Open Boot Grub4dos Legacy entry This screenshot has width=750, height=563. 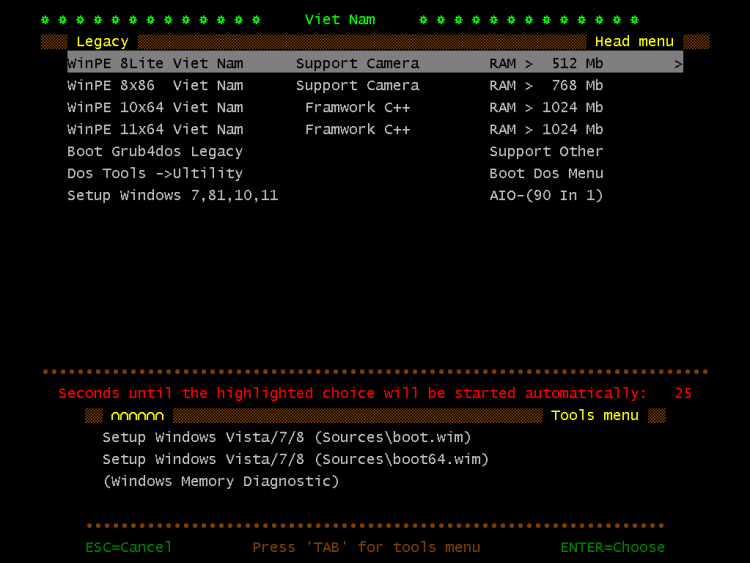(155, 151)
